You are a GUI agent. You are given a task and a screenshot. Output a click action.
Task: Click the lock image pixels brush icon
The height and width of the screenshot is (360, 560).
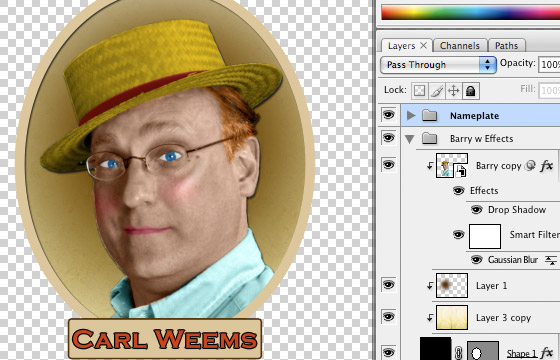(x=436, y=91)
